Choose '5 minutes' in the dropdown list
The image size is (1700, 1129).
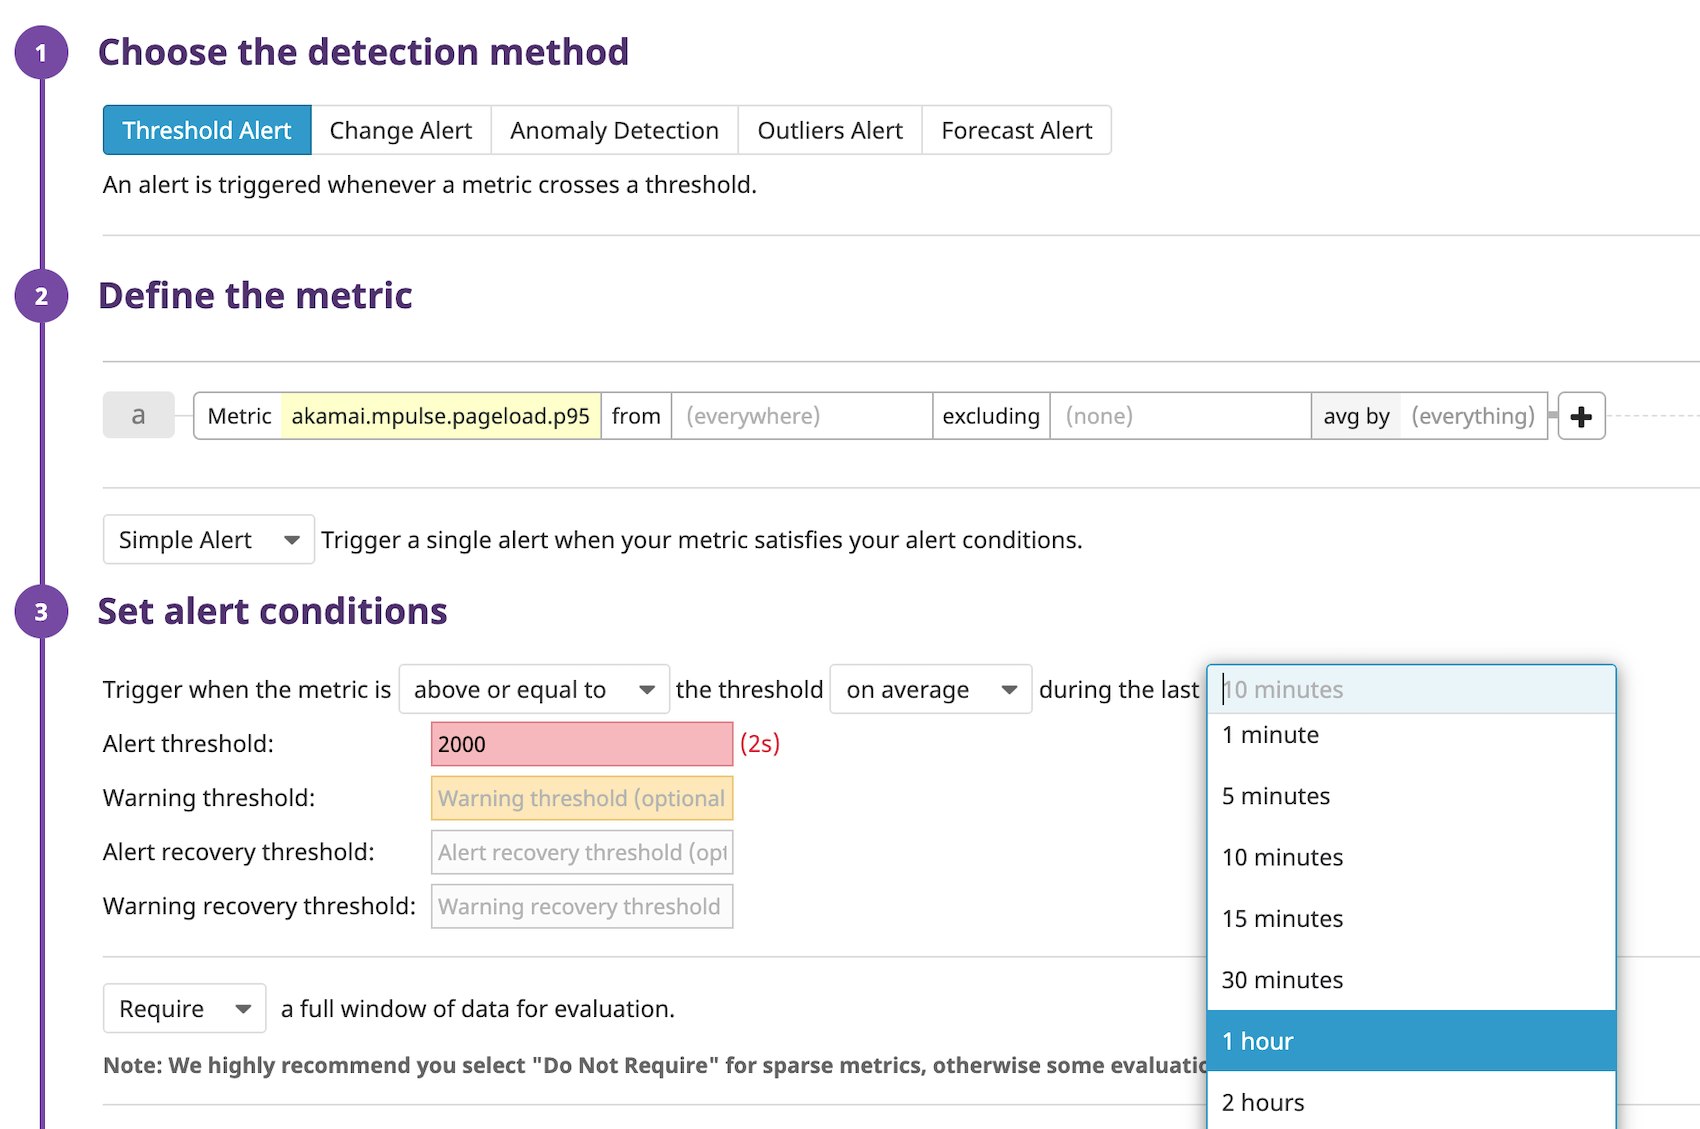1410,796
